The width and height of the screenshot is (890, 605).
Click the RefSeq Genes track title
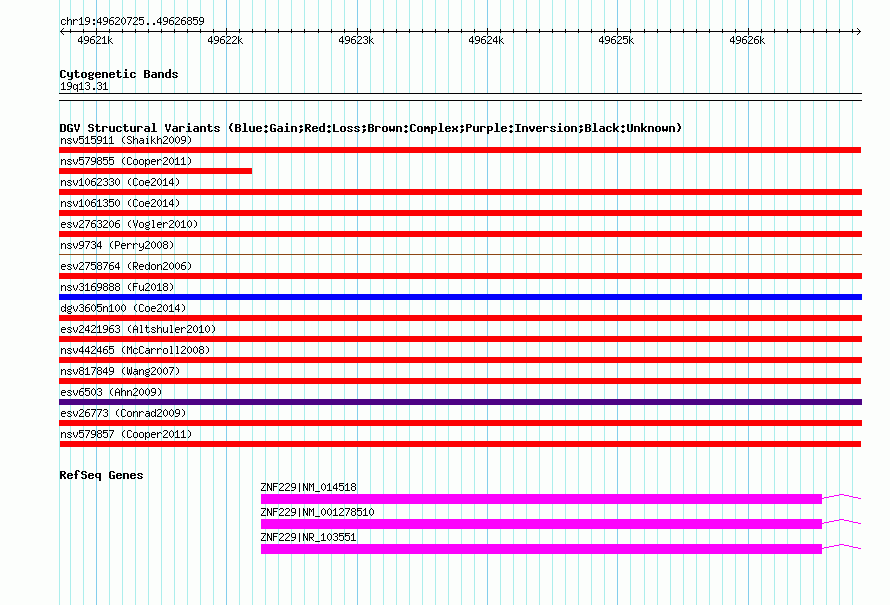[101, 475]
